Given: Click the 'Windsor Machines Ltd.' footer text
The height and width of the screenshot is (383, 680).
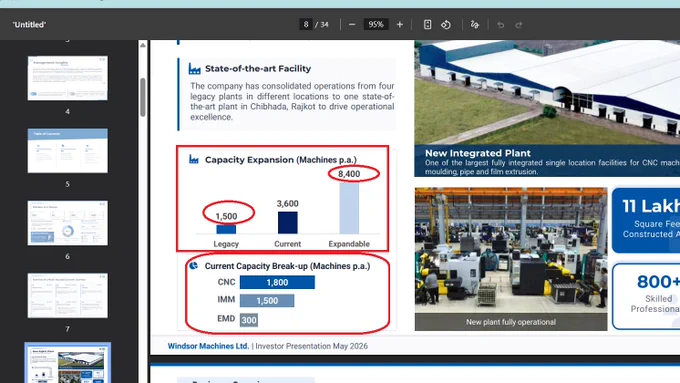Looking at the screenshot, I should [208, 346].
